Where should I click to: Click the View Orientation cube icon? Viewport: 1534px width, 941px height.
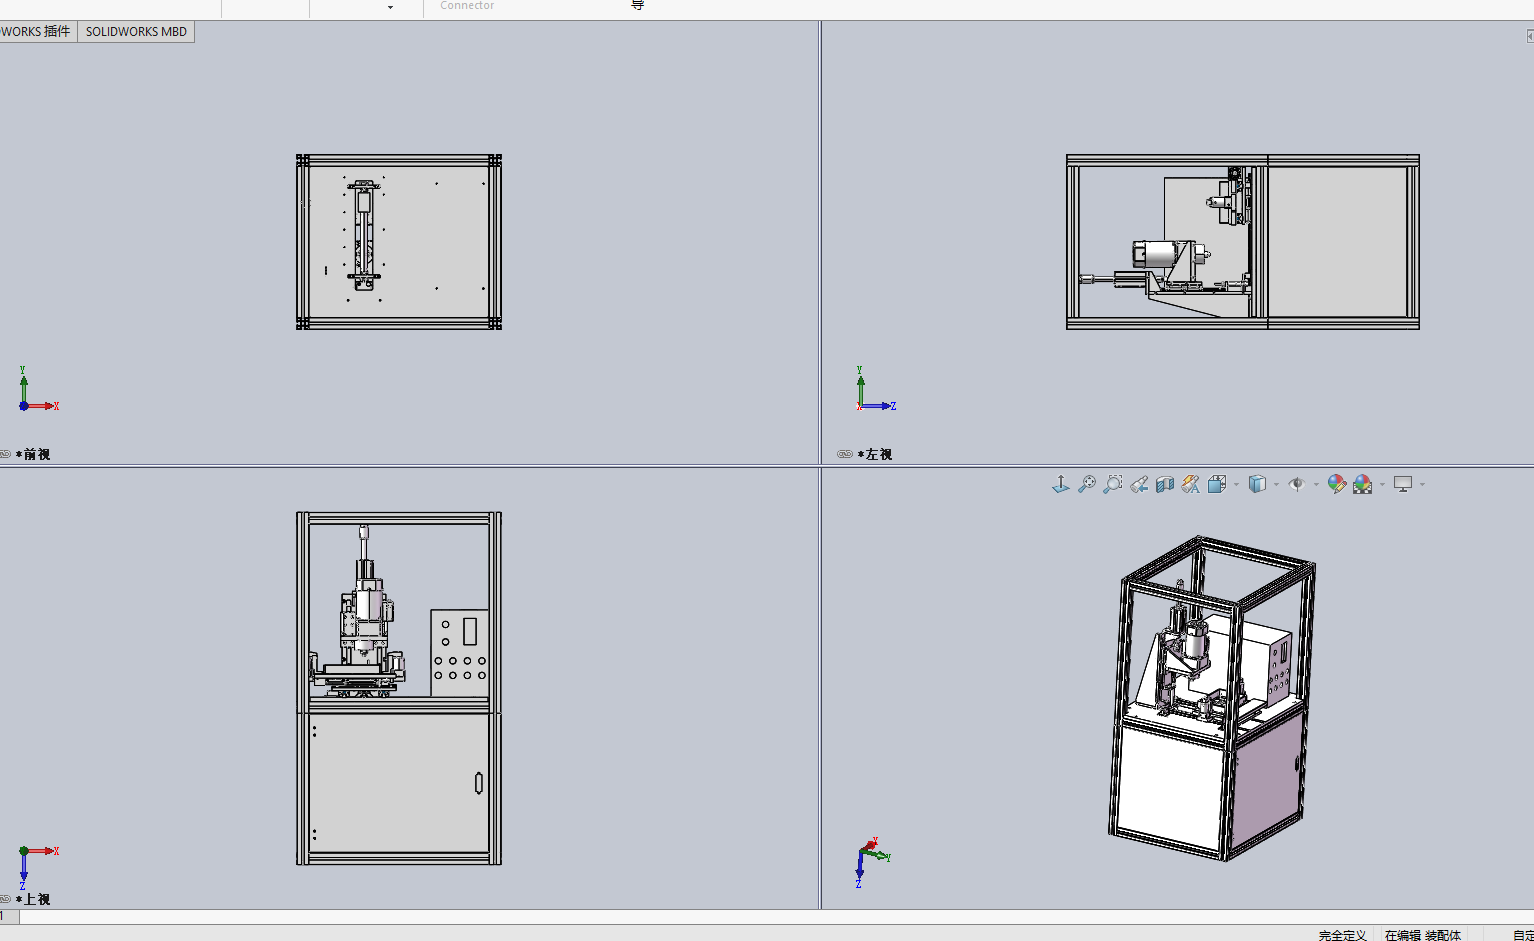1217,484
